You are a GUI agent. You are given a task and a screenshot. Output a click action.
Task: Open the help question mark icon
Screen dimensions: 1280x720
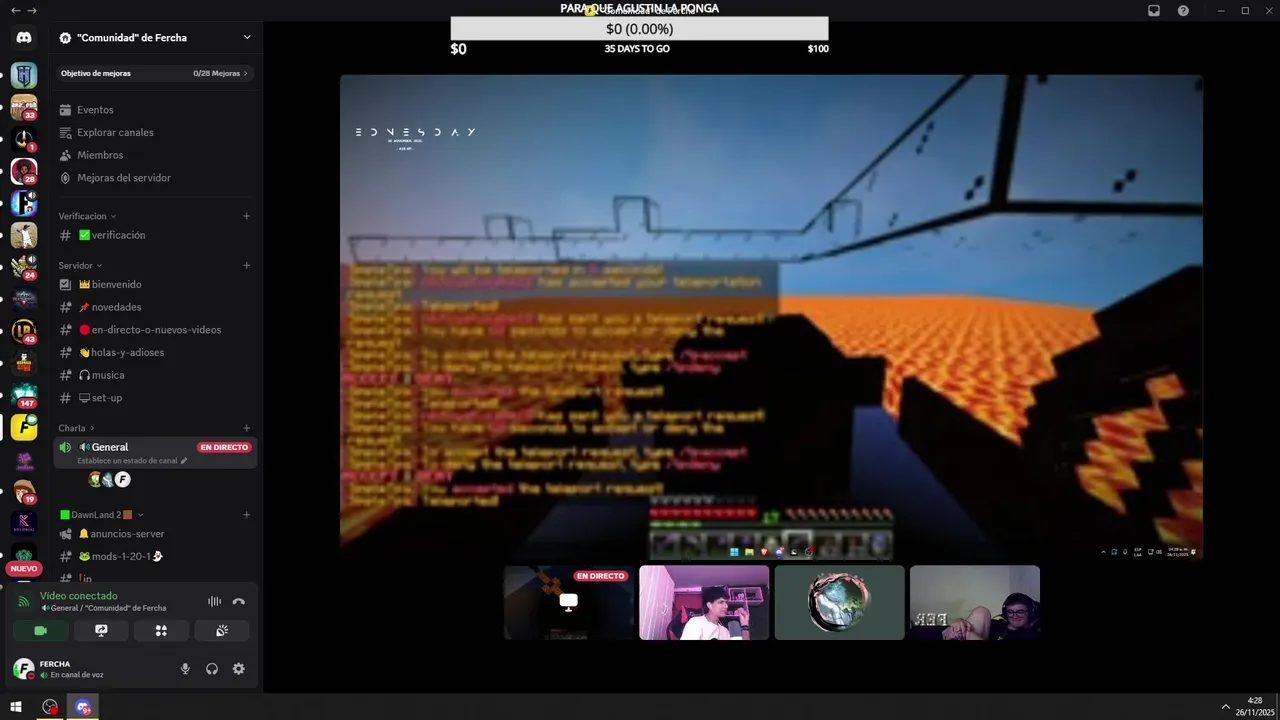pos(1184,10)
